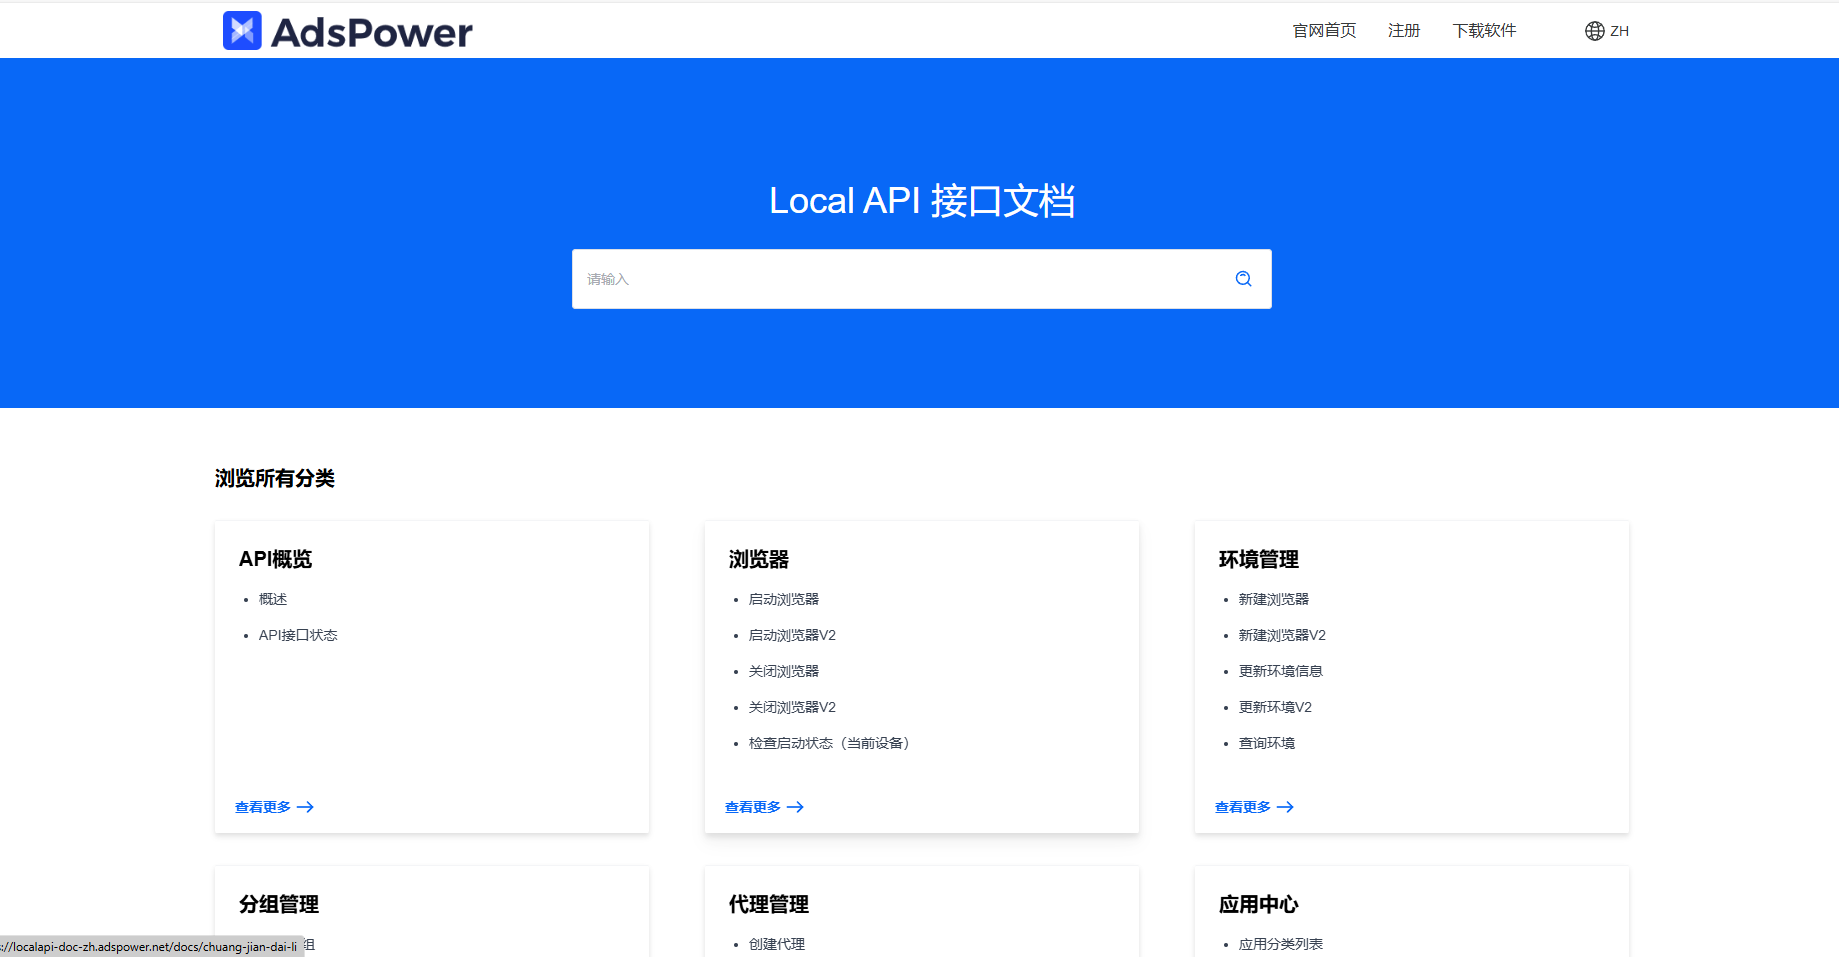1839x957 pixels.
Task: Open the API接口状态 doc link
Action: [298, 635]
